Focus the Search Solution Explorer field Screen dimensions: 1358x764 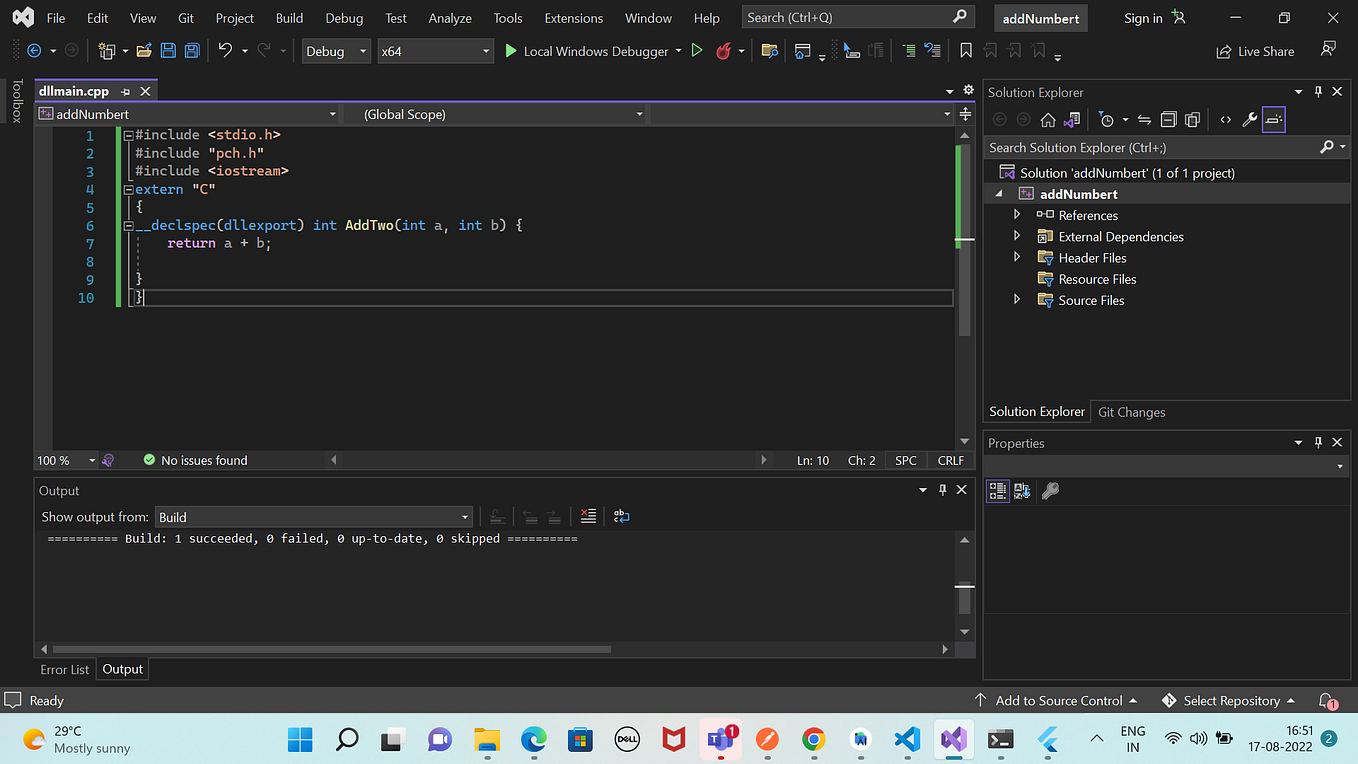click(x=1167, y=147)
